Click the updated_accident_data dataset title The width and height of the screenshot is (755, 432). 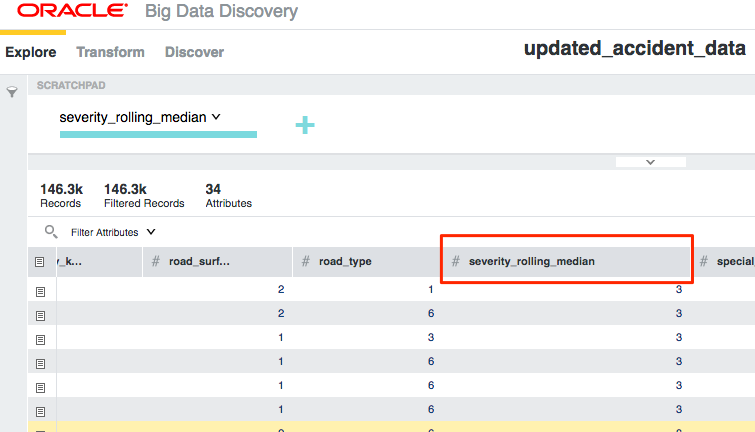(635, 48)
